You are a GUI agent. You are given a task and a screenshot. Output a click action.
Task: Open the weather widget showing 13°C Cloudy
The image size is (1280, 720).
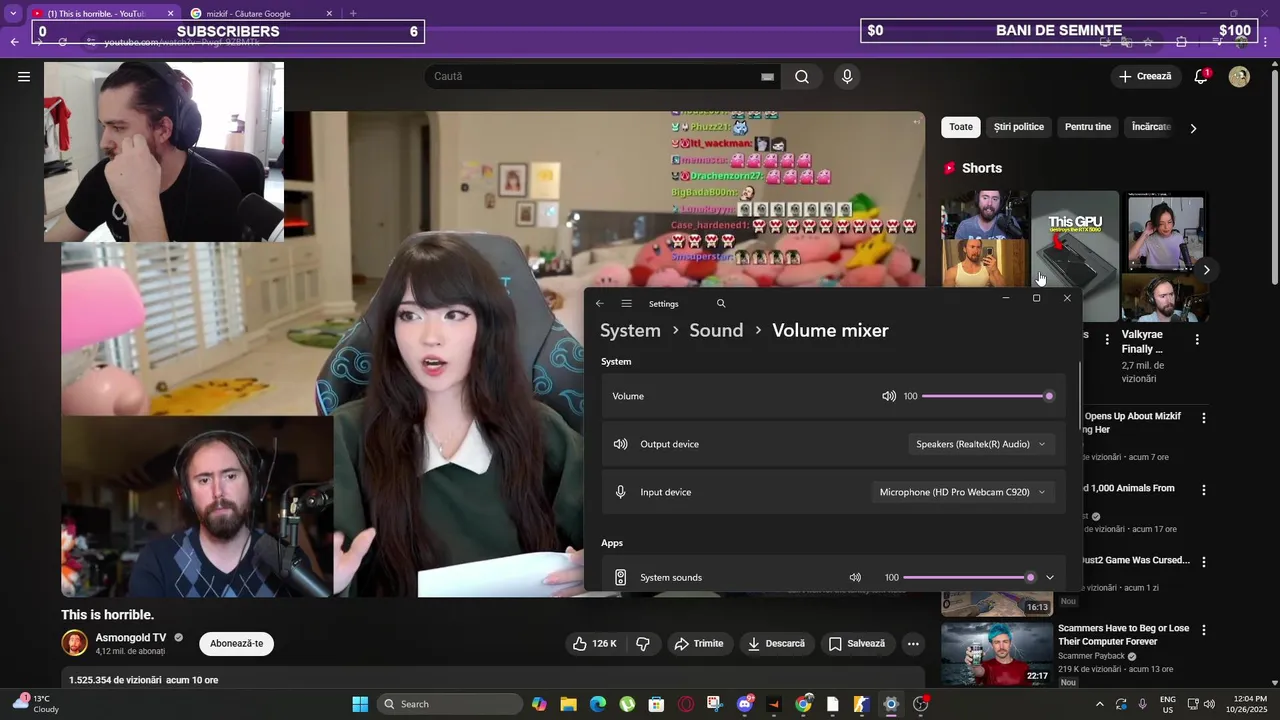[x=36, y=704]
